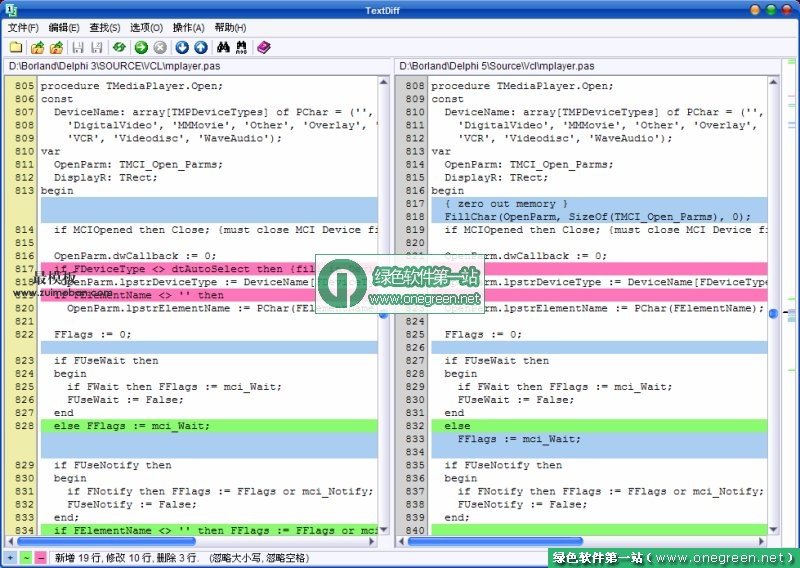Click the green swap/refresh arrows icon
The height and width of the screenshot is (568, 800).
pyautogui.click(x=119, y=47)
